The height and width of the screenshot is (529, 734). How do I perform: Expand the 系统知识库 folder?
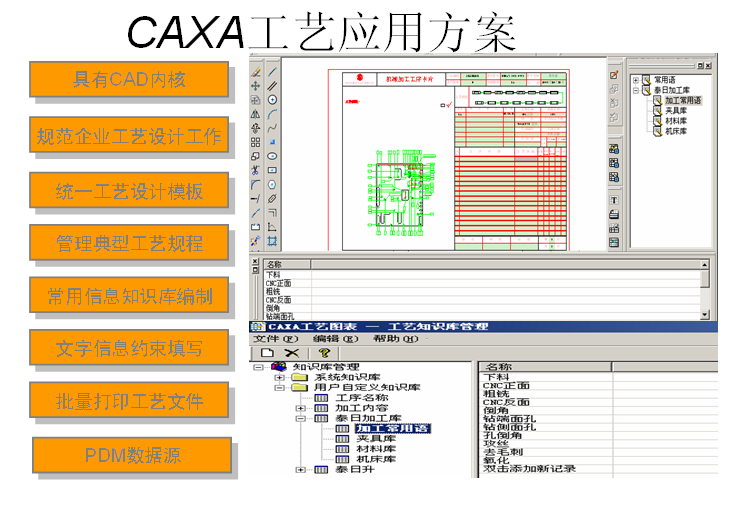pyautogui.click(x=279, y=377)
